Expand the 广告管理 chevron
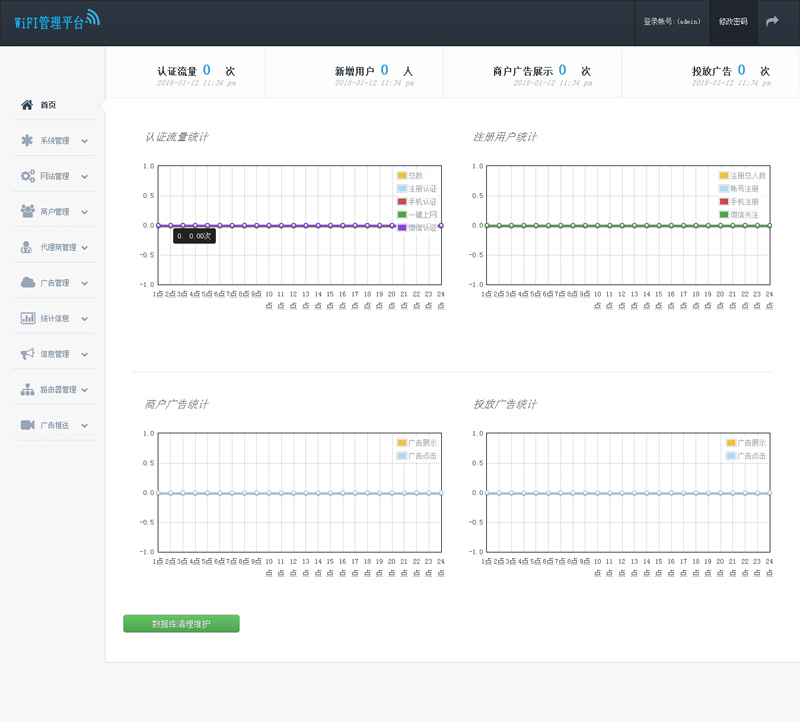 (x=85, y=283)
